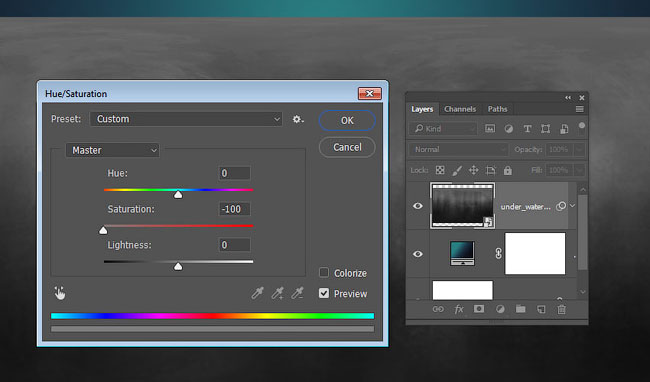Close the Layers panel
This screenshot has height=382, width=650.
click(x=582, y=98)
